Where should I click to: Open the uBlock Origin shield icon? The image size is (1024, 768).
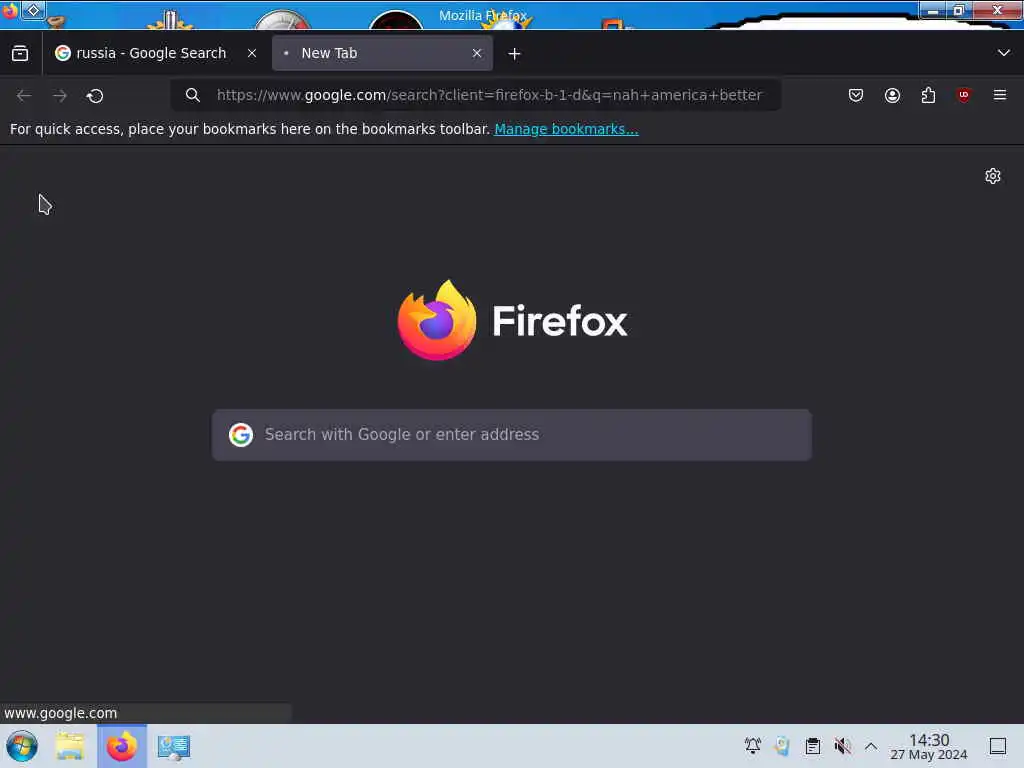(964, 95)
